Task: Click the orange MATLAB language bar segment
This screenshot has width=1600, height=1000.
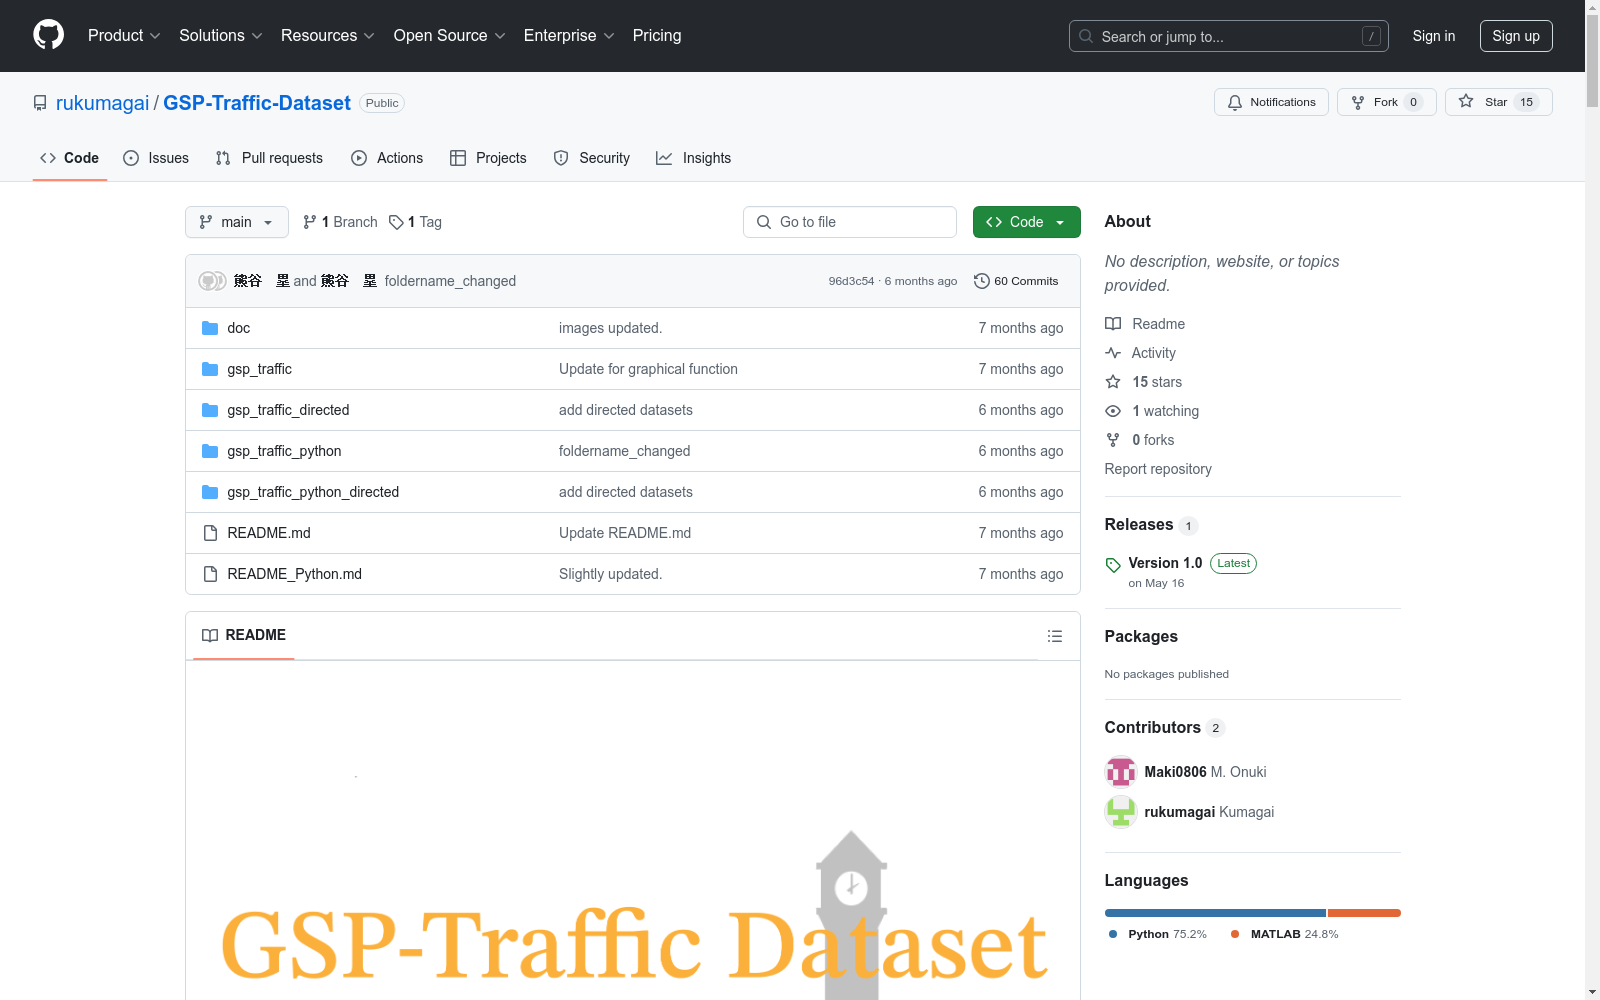Action: pos(1364,913)
